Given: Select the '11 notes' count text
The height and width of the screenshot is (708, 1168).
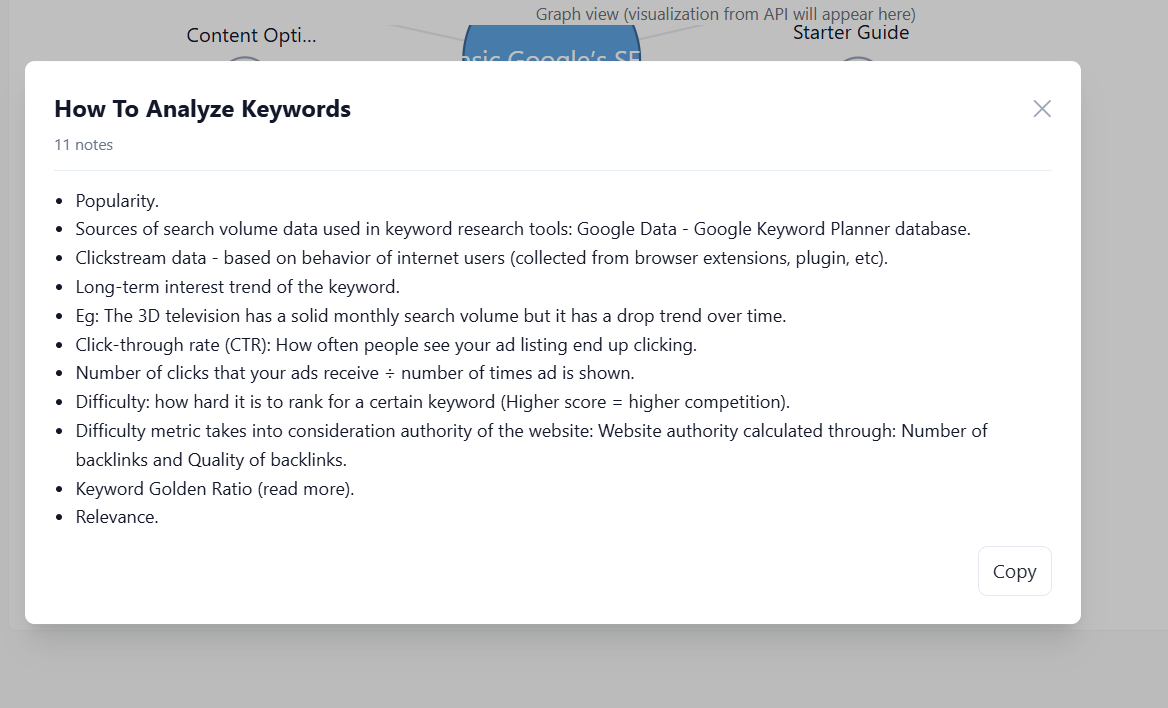Looking at the screenshot, I should [83, 145].
